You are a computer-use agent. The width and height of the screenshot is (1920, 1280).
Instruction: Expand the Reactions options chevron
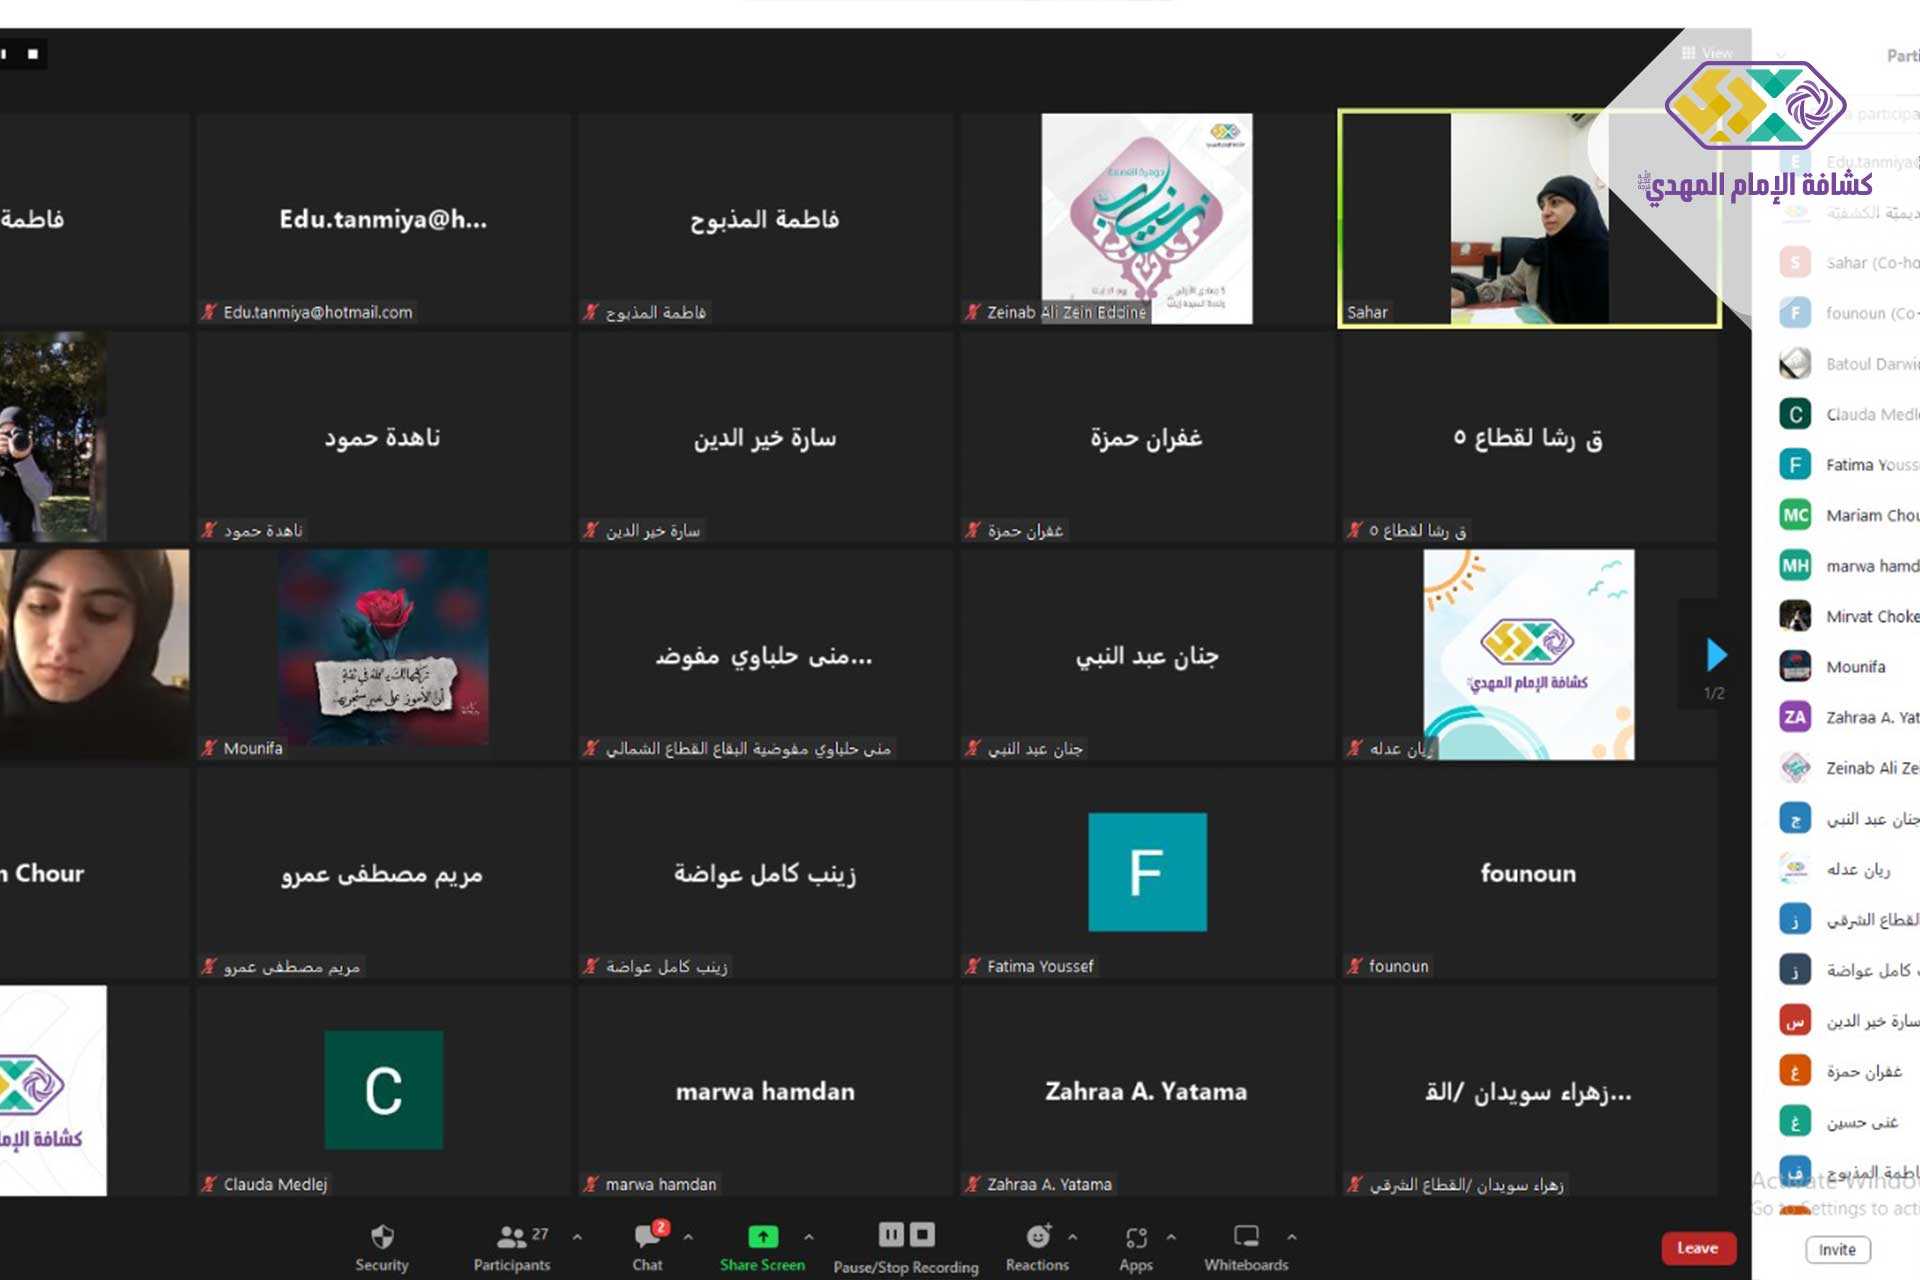tap(1072, 1237)
